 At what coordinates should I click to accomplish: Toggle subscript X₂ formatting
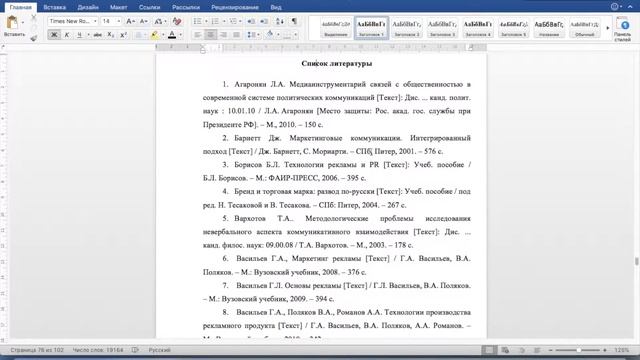pyautogui.click(x=111, y=35)
